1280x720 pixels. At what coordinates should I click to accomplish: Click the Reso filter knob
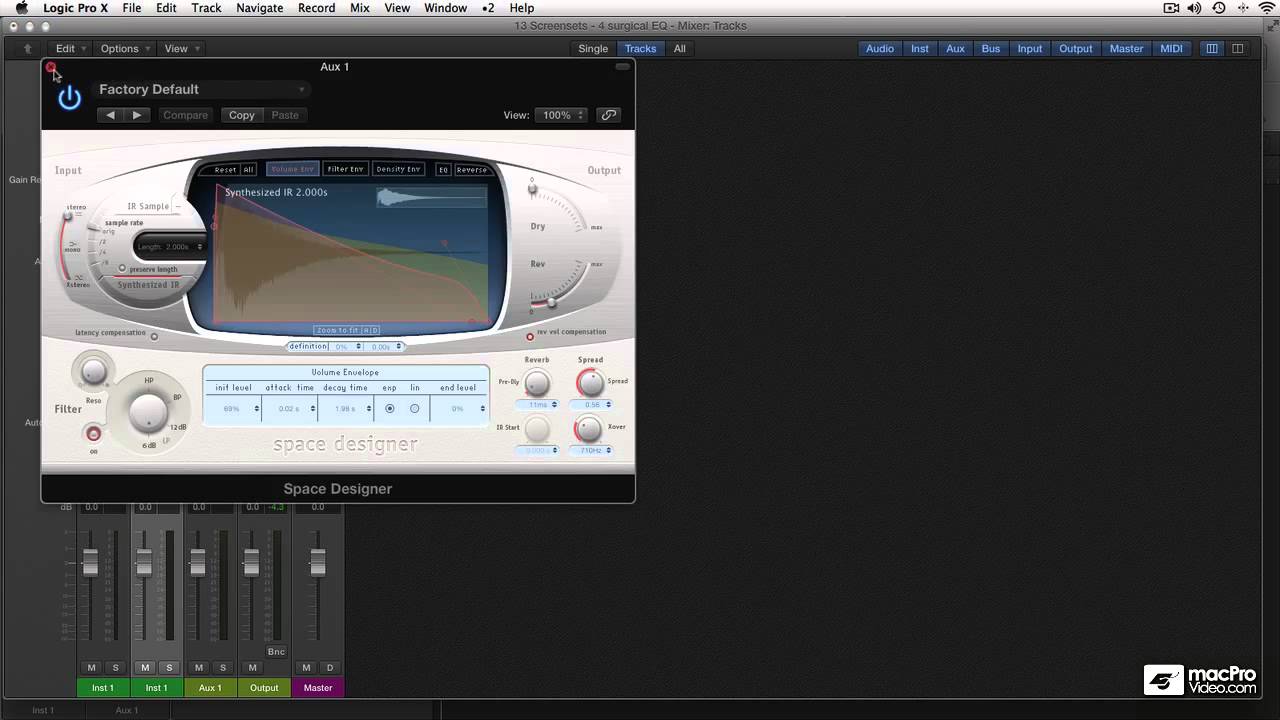tap(93, 372)
